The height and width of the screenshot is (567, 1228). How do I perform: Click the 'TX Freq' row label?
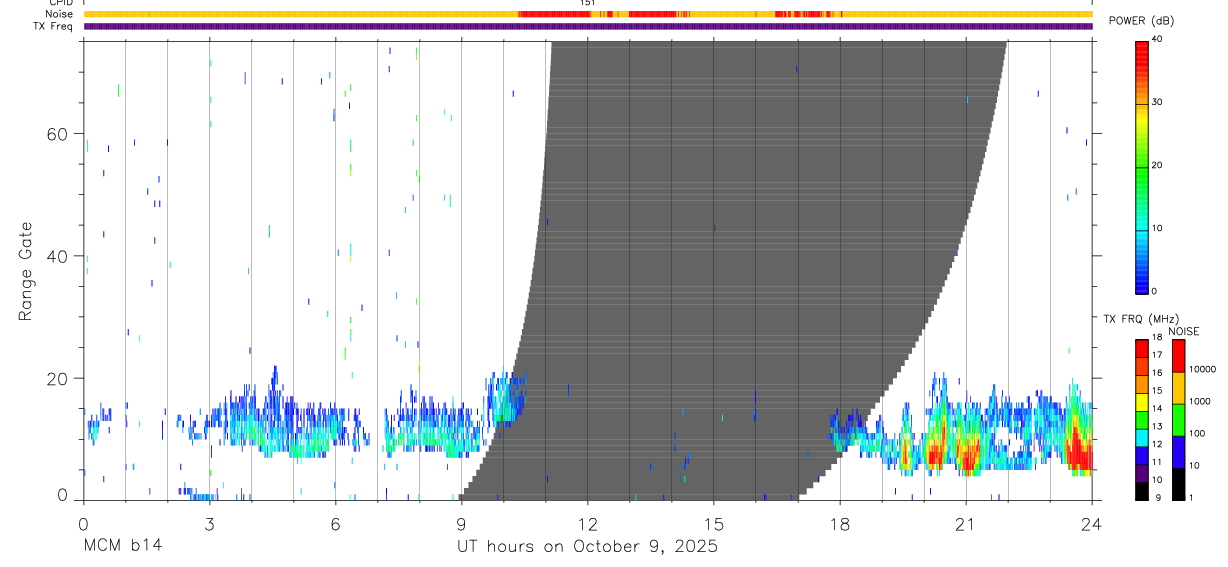[x=53, y=26]
